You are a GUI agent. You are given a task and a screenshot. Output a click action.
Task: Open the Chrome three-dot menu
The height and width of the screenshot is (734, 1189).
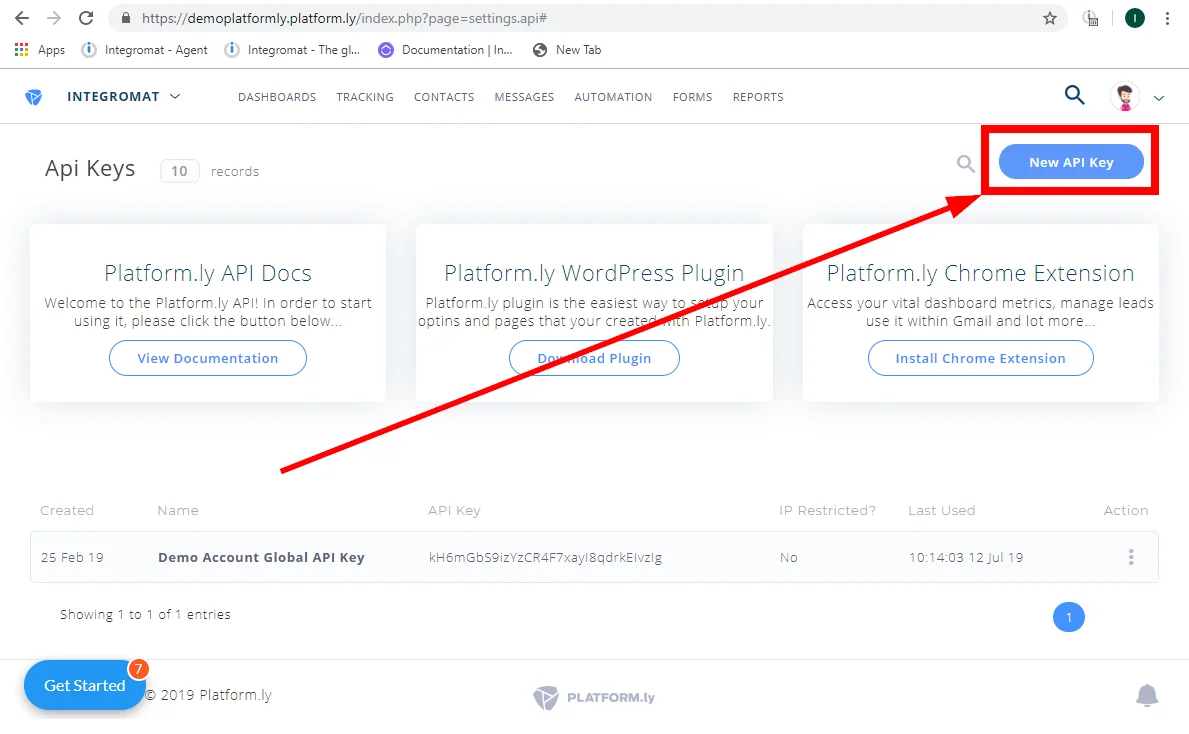pos(1167,18)
